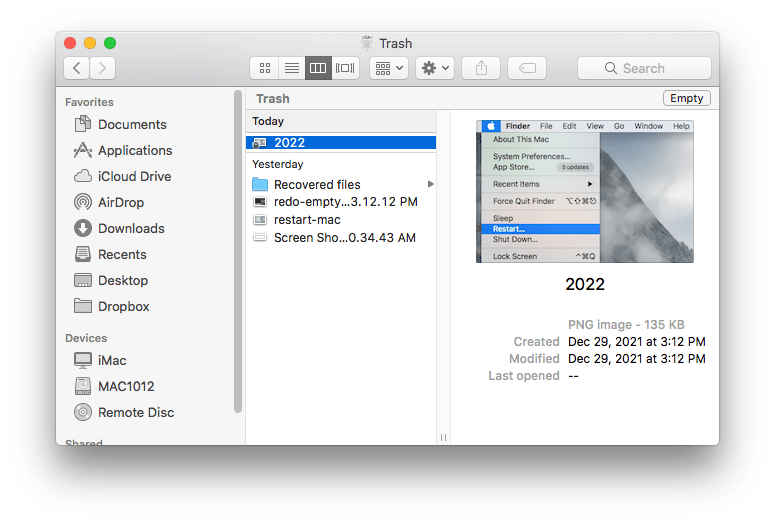This screenshot has width=775, height=525.
Task: Click the PNG image - 135 KB label
Action: 626,325
